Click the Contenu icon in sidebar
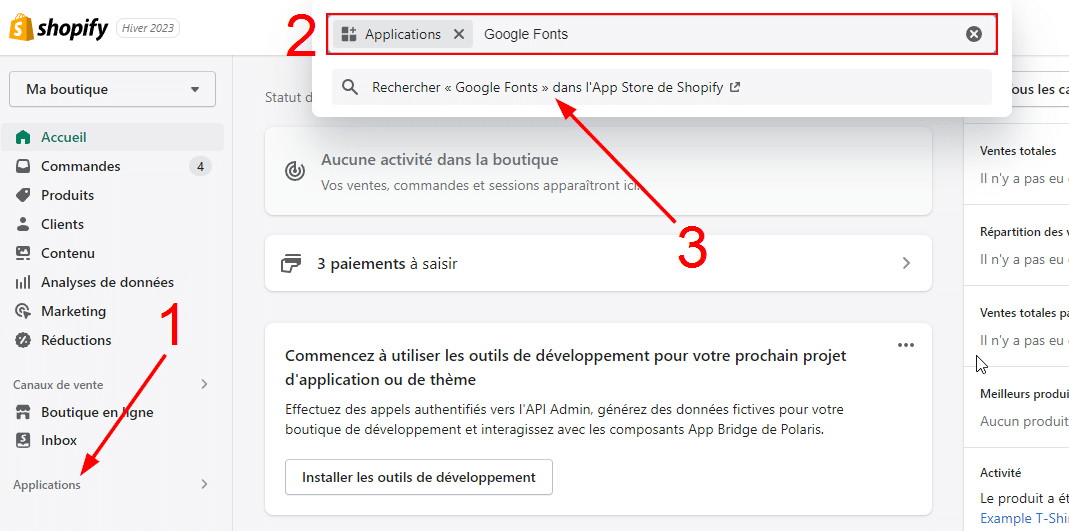1069x531 pixels. pos(23,253)
